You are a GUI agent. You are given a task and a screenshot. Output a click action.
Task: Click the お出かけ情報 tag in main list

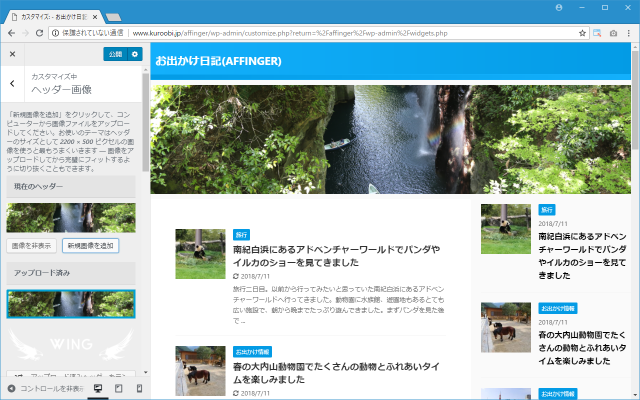pos(252,352)
